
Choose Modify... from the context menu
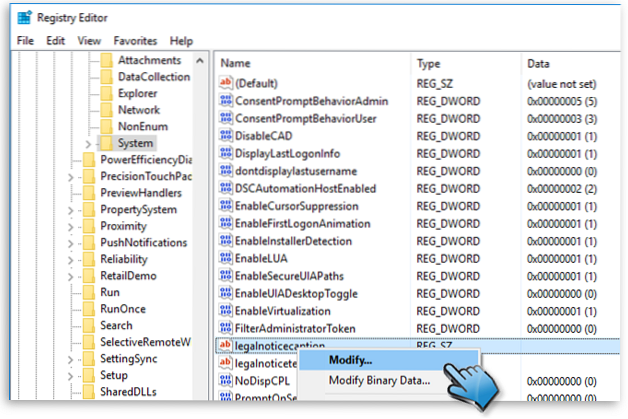(350, 359)
